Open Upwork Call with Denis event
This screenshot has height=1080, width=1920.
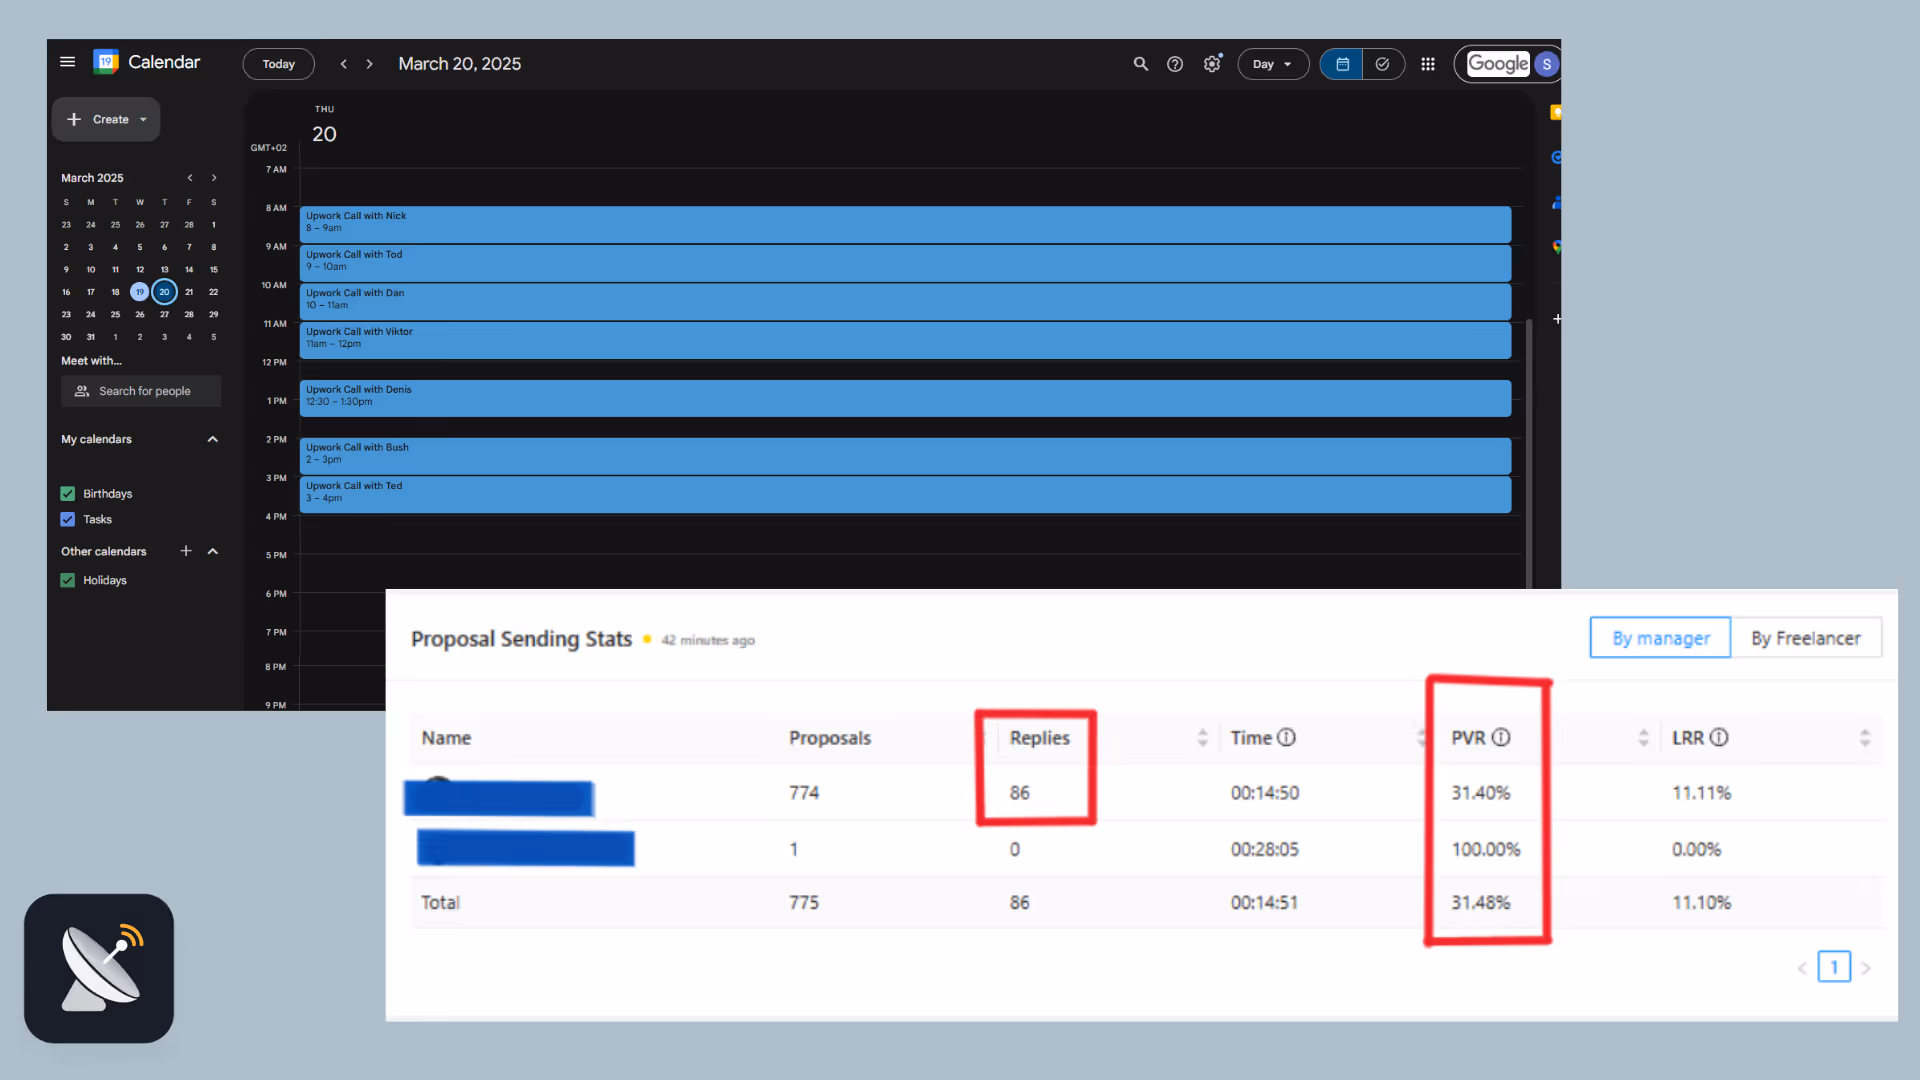pos(905,398)
